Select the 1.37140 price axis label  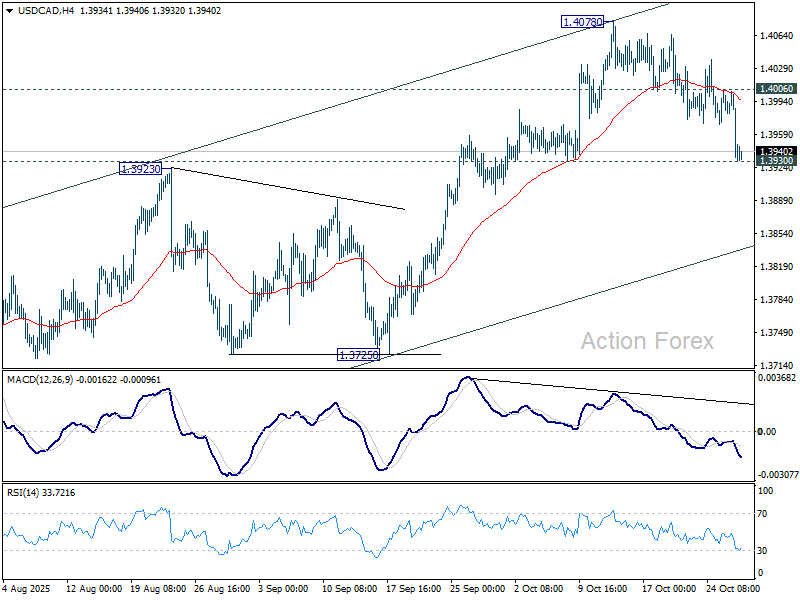(776, 366)
